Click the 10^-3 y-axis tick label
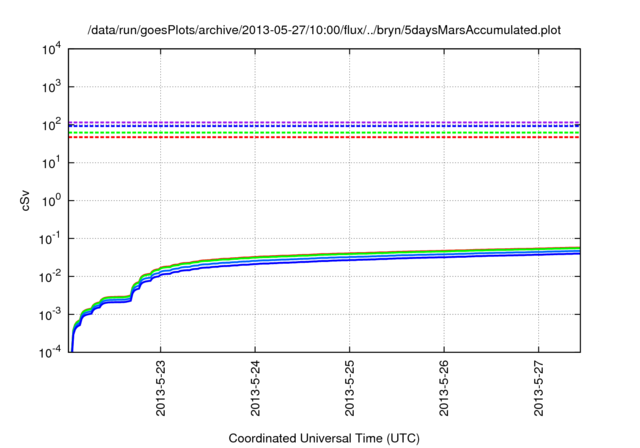This screenshot has width=640, height=448. pyautogui.click(x=50, y=314)
